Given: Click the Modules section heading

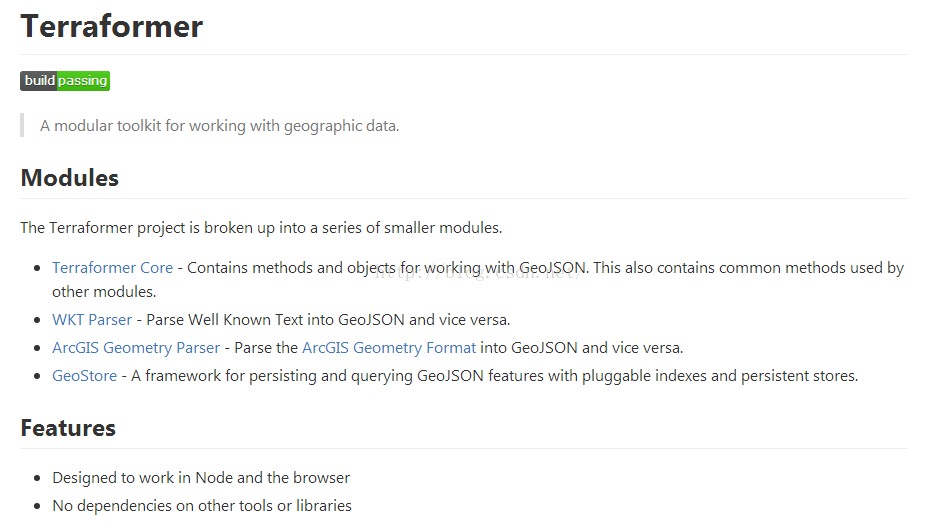Looking at the screenshot, I should [70, 178].
